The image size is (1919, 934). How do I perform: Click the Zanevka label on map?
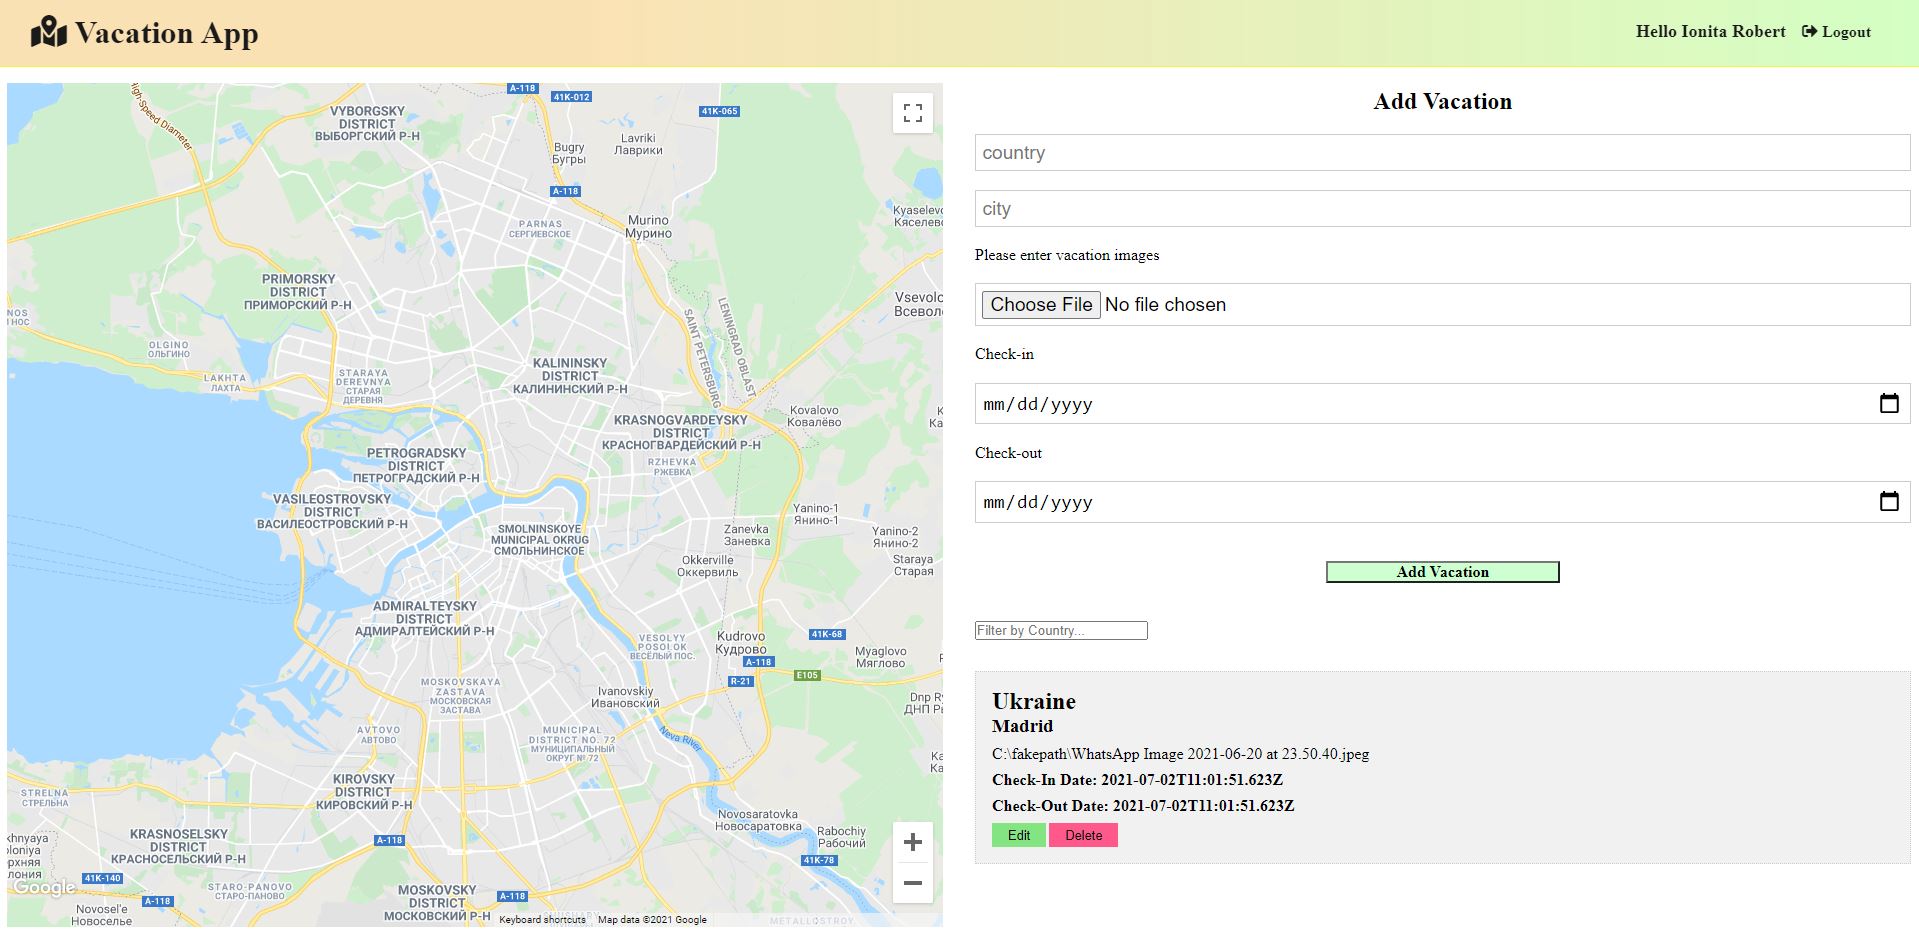747,535
